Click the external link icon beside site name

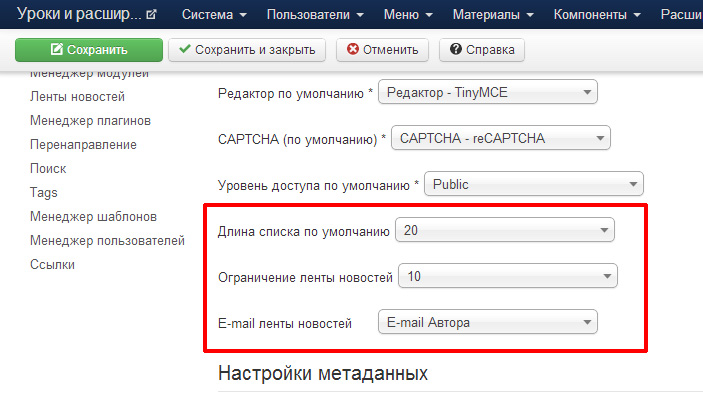(x=151, y=15)
